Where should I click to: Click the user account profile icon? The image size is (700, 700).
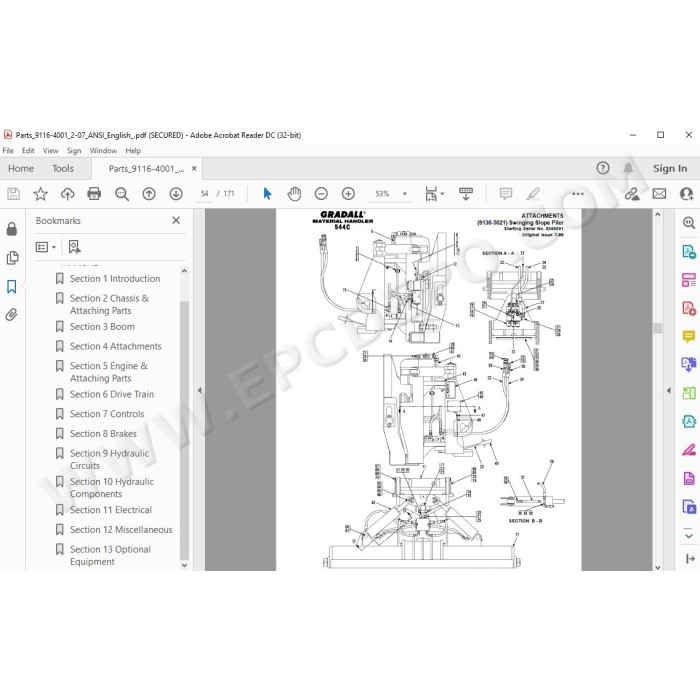(686, 194)
